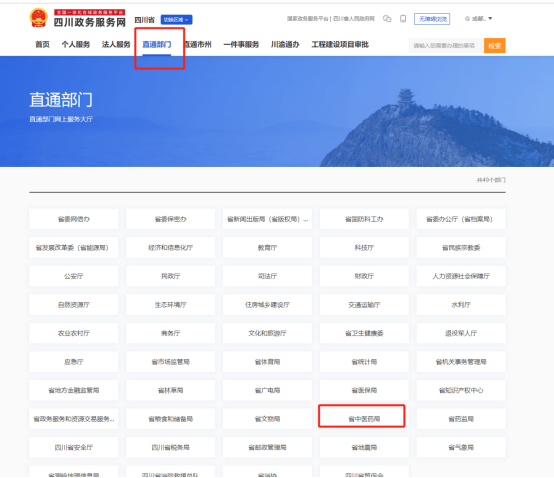
Task: Open department 省国防科工办
Action: (x=364, y=219)
